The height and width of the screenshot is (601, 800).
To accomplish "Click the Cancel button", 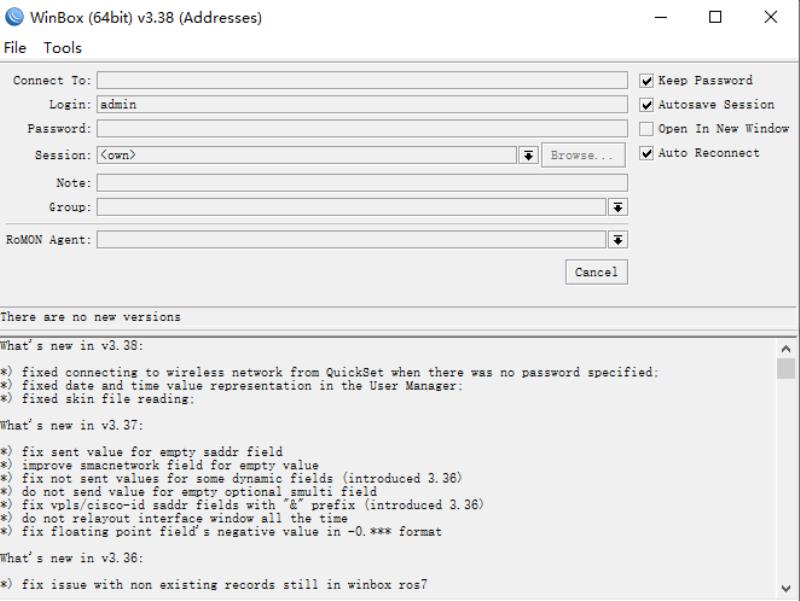I will coord(596,272).
